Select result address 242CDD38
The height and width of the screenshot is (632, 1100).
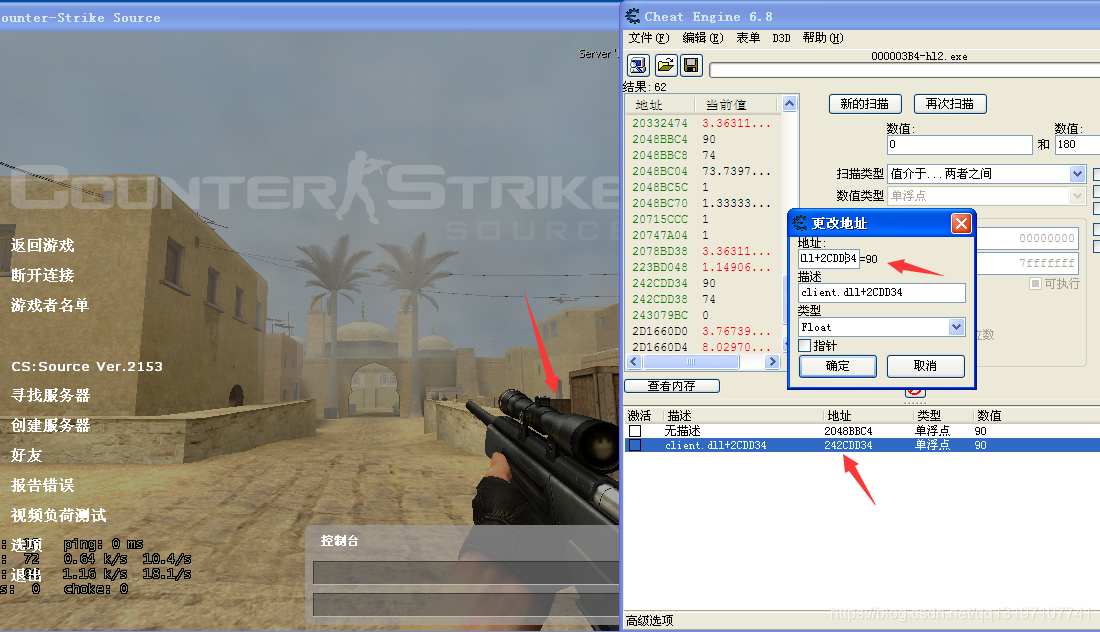tap(660, 300)
